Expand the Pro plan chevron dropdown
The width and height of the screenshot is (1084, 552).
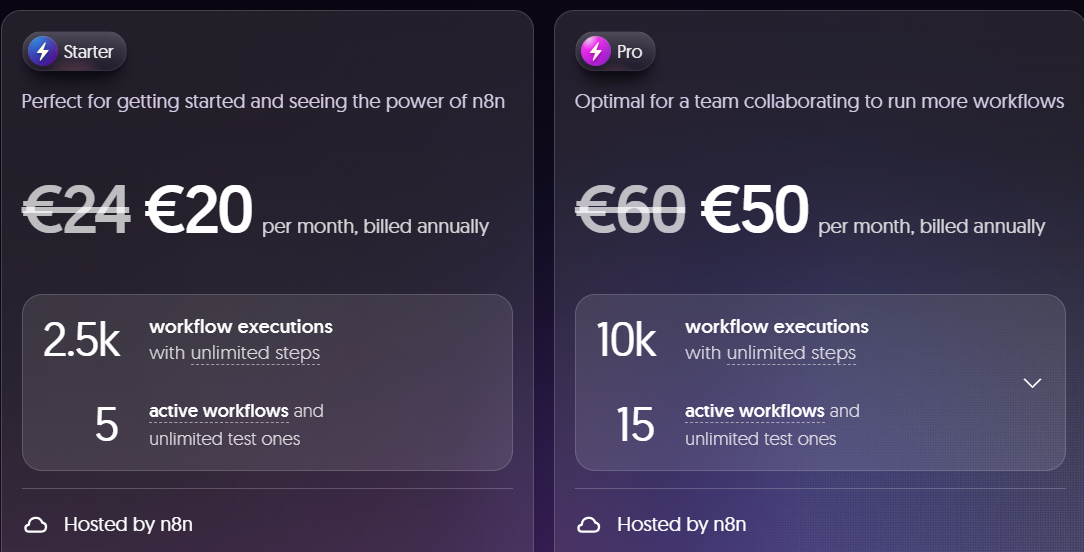1032,383
